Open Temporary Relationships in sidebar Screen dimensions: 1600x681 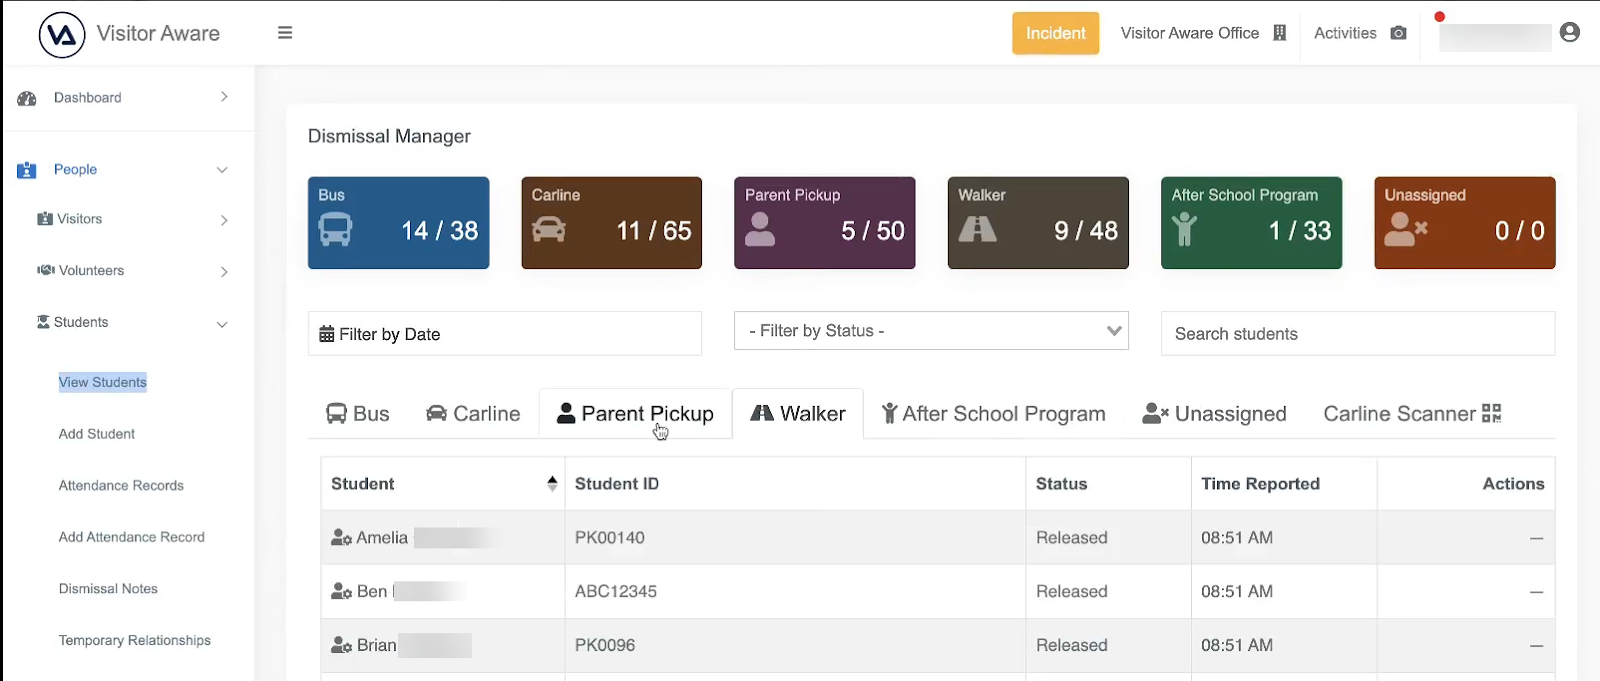click(135, 641)
